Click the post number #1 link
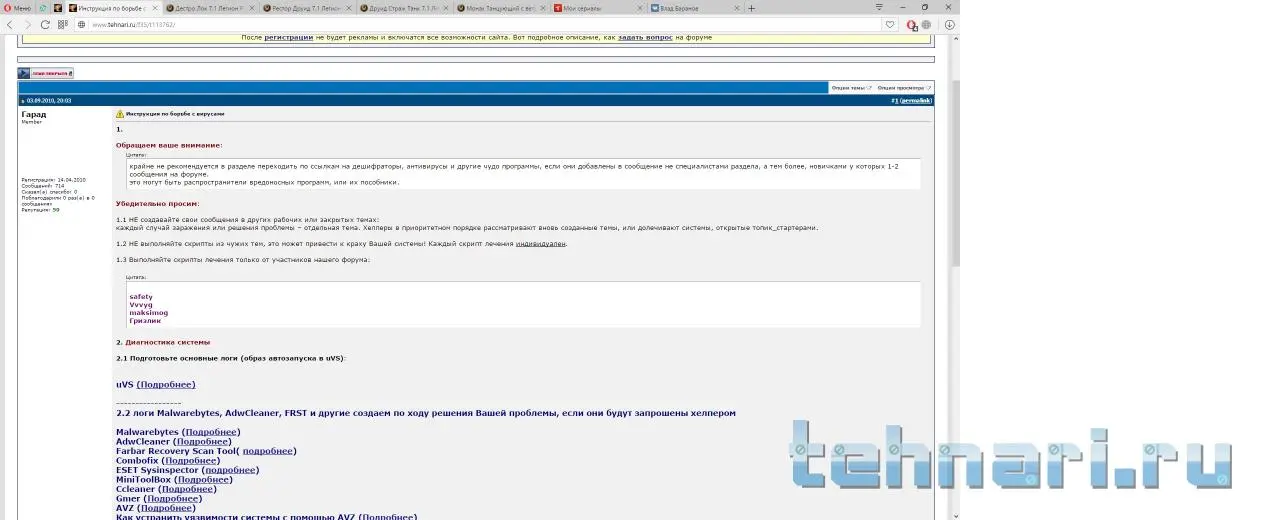 coord(894,100)
